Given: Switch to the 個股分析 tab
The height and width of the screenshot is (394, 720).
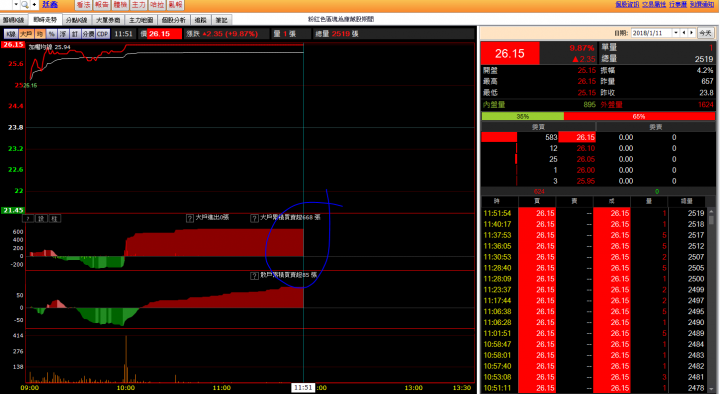Looking at the screenshot, I should pyautogui.click(x=174, y=20).
